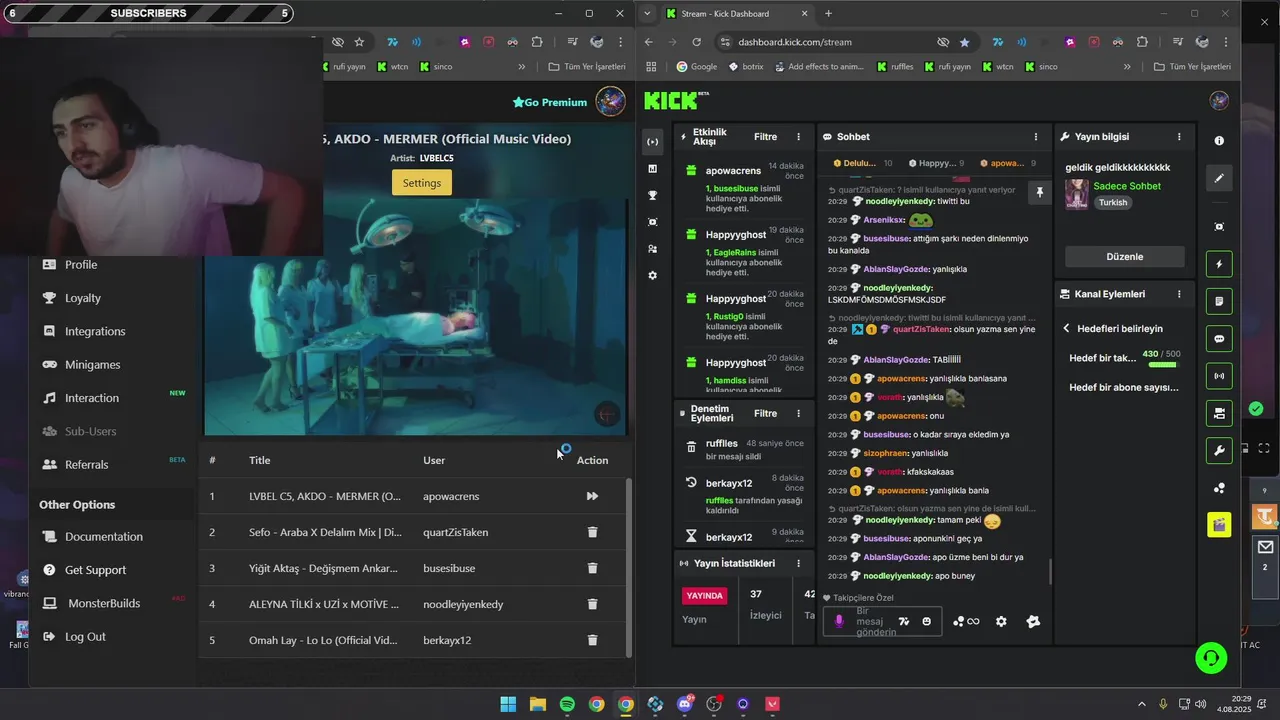Screen dimensions: 1280x720
Task: Click Go Premium link
Action: tap(550, 102)
